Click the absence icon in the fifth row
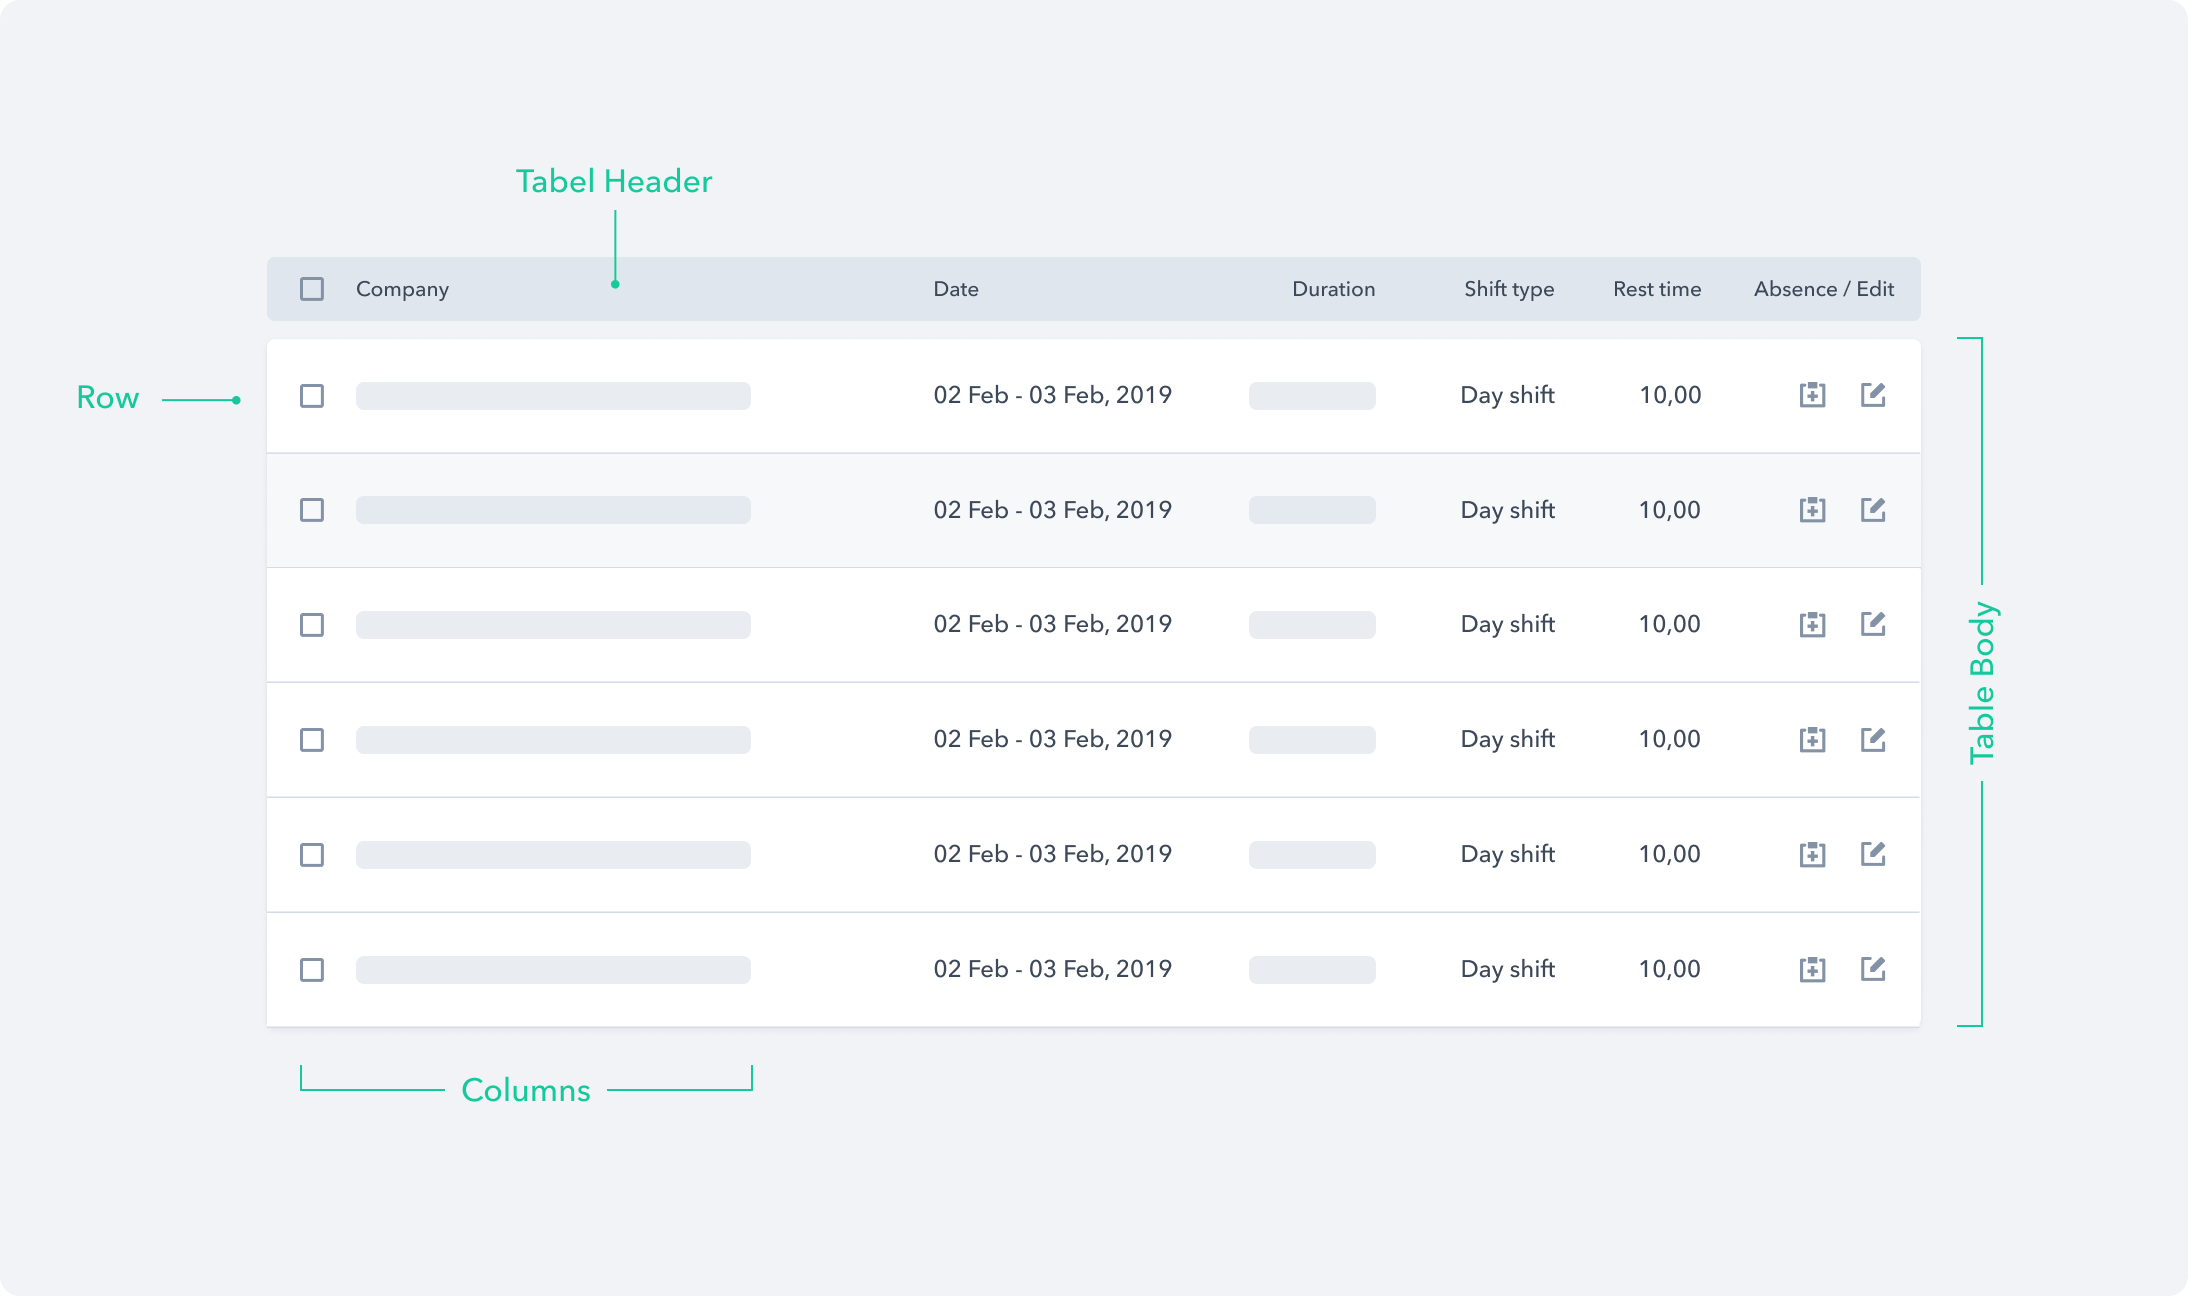Screen dimensions: 2188x1296 (x=1812, y=854)
